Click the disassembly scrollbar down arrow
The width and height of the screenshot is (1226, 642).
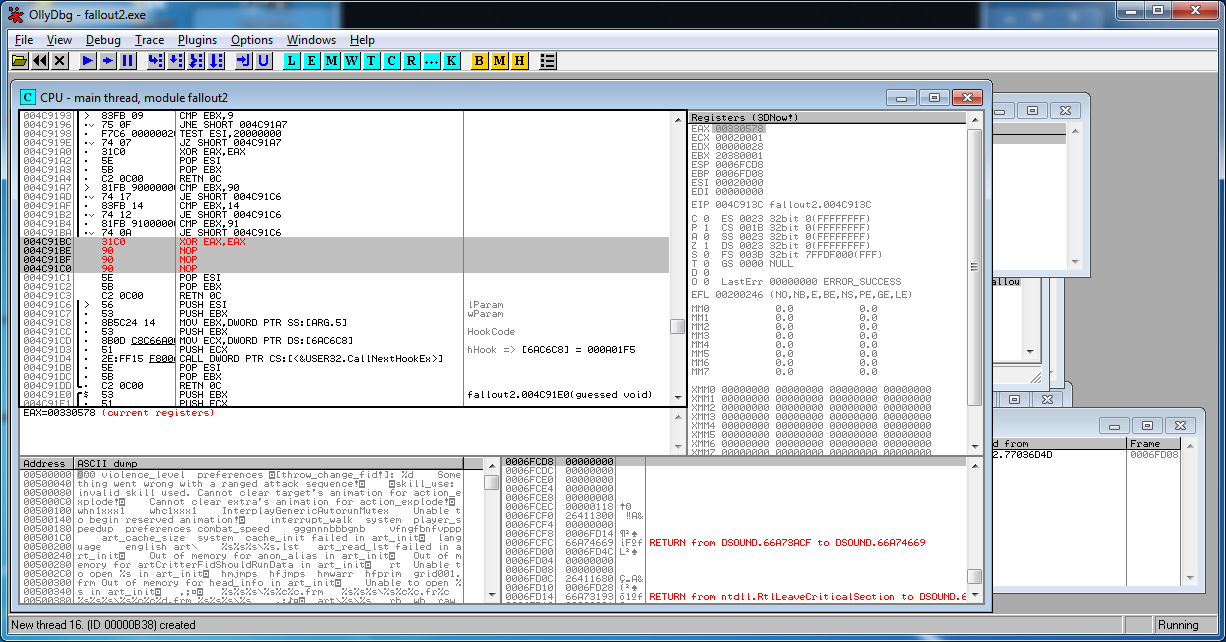[677, 399]
